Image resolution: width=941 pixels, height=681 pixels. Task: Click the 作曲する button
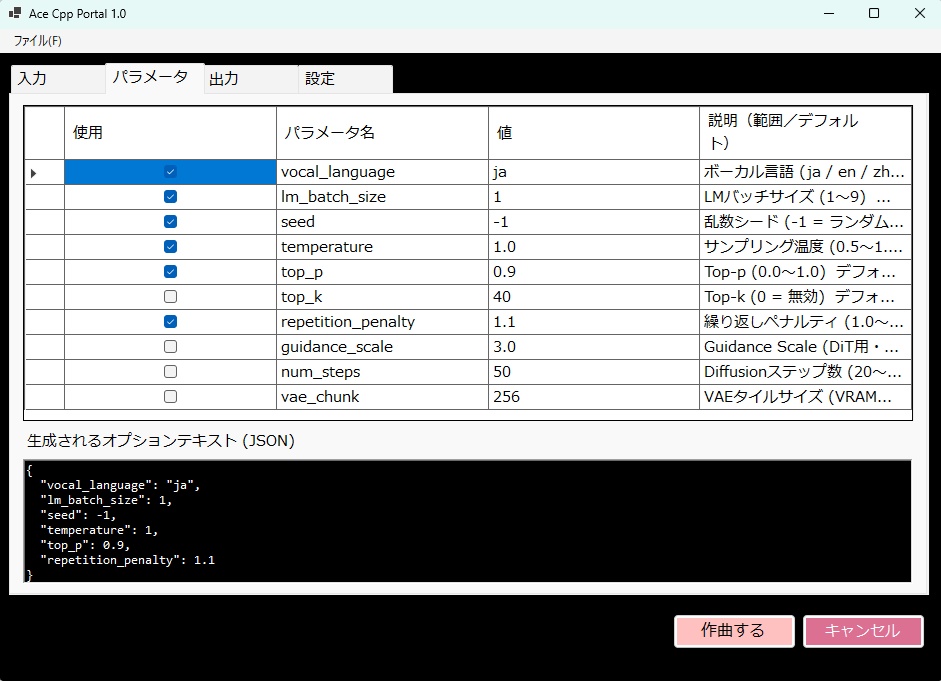(734, 631)
